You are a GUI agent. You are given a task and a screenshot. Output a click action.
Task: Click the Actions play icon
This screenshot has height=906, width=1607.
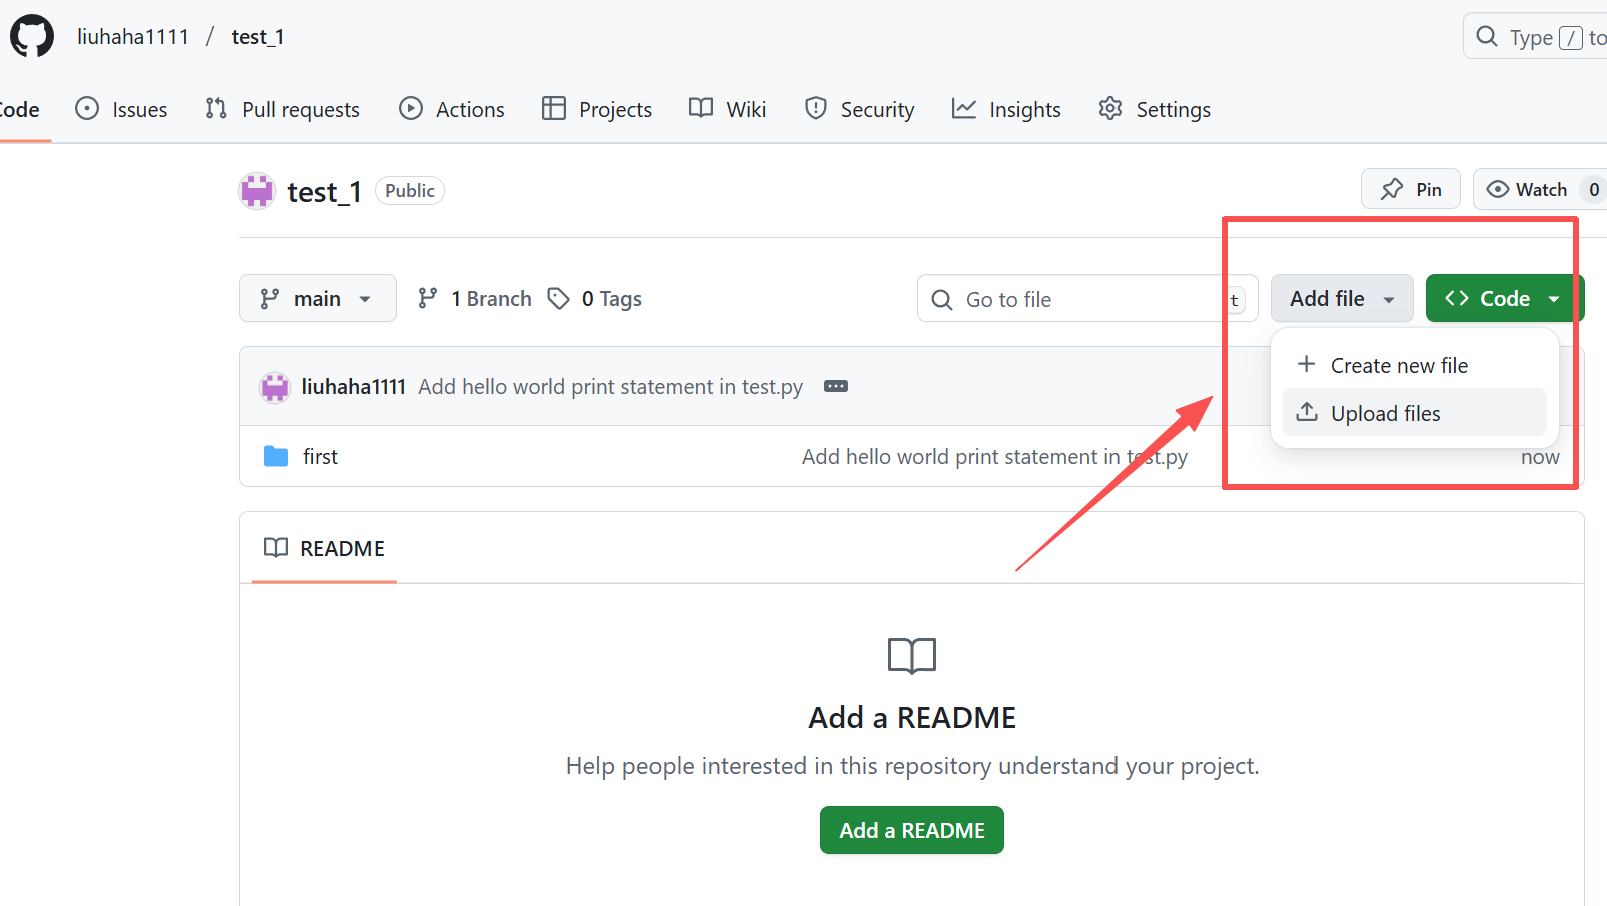[x=411, y=108]
